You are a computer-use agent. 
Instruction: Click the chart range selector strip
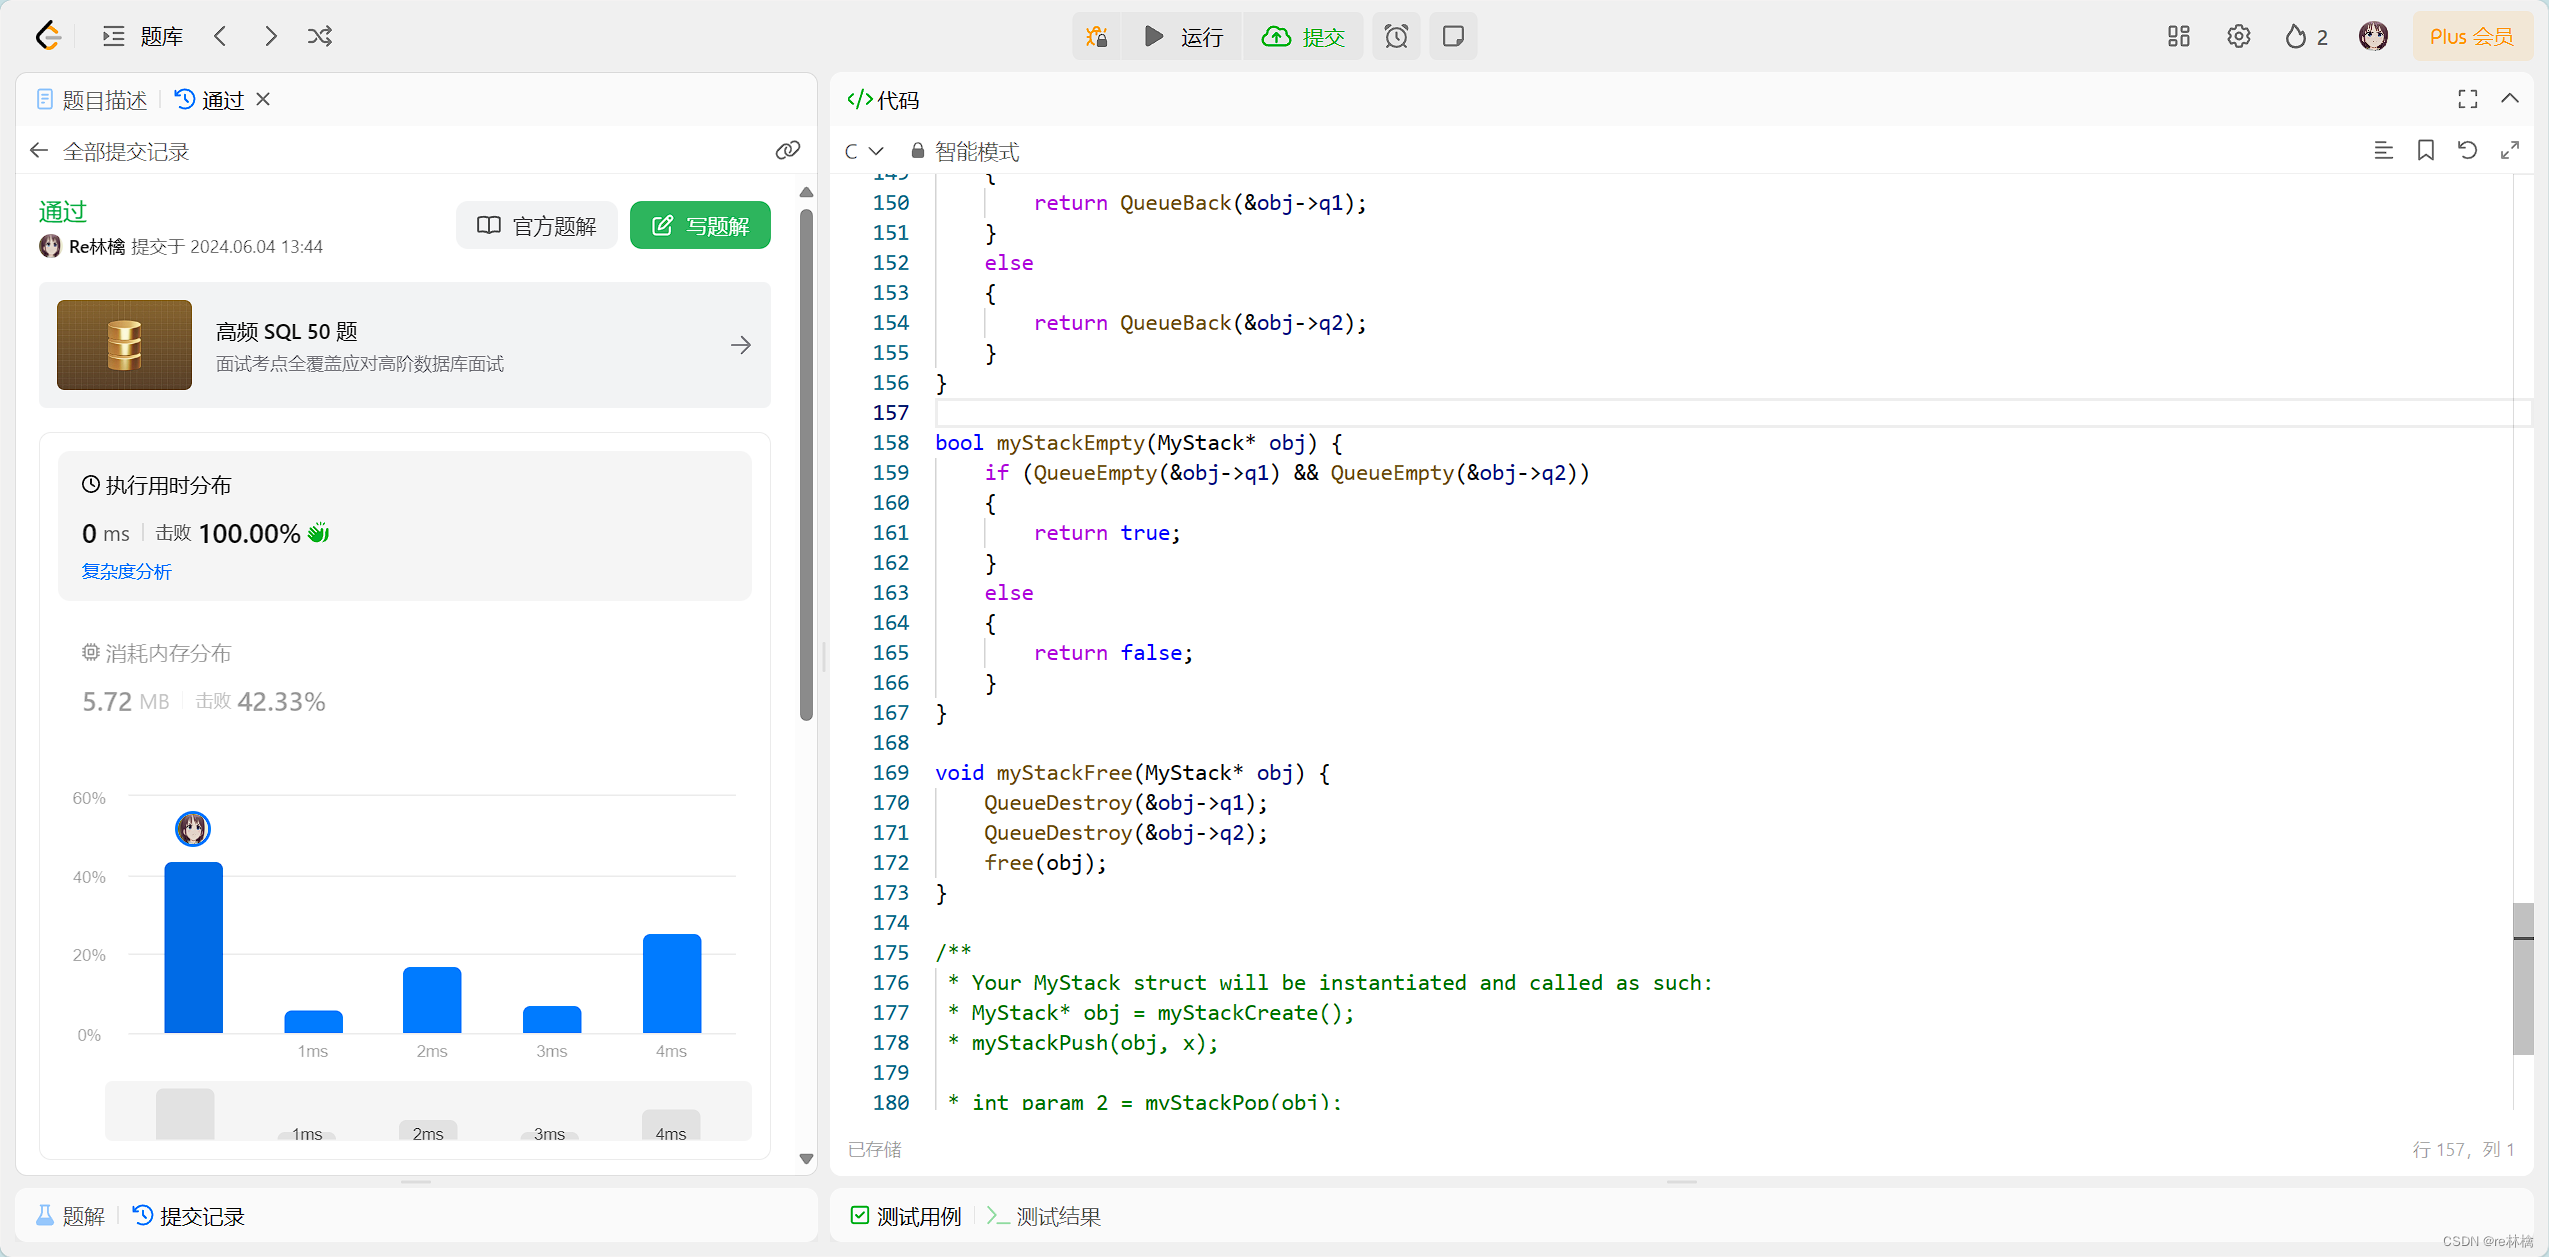click(428, 1111)
